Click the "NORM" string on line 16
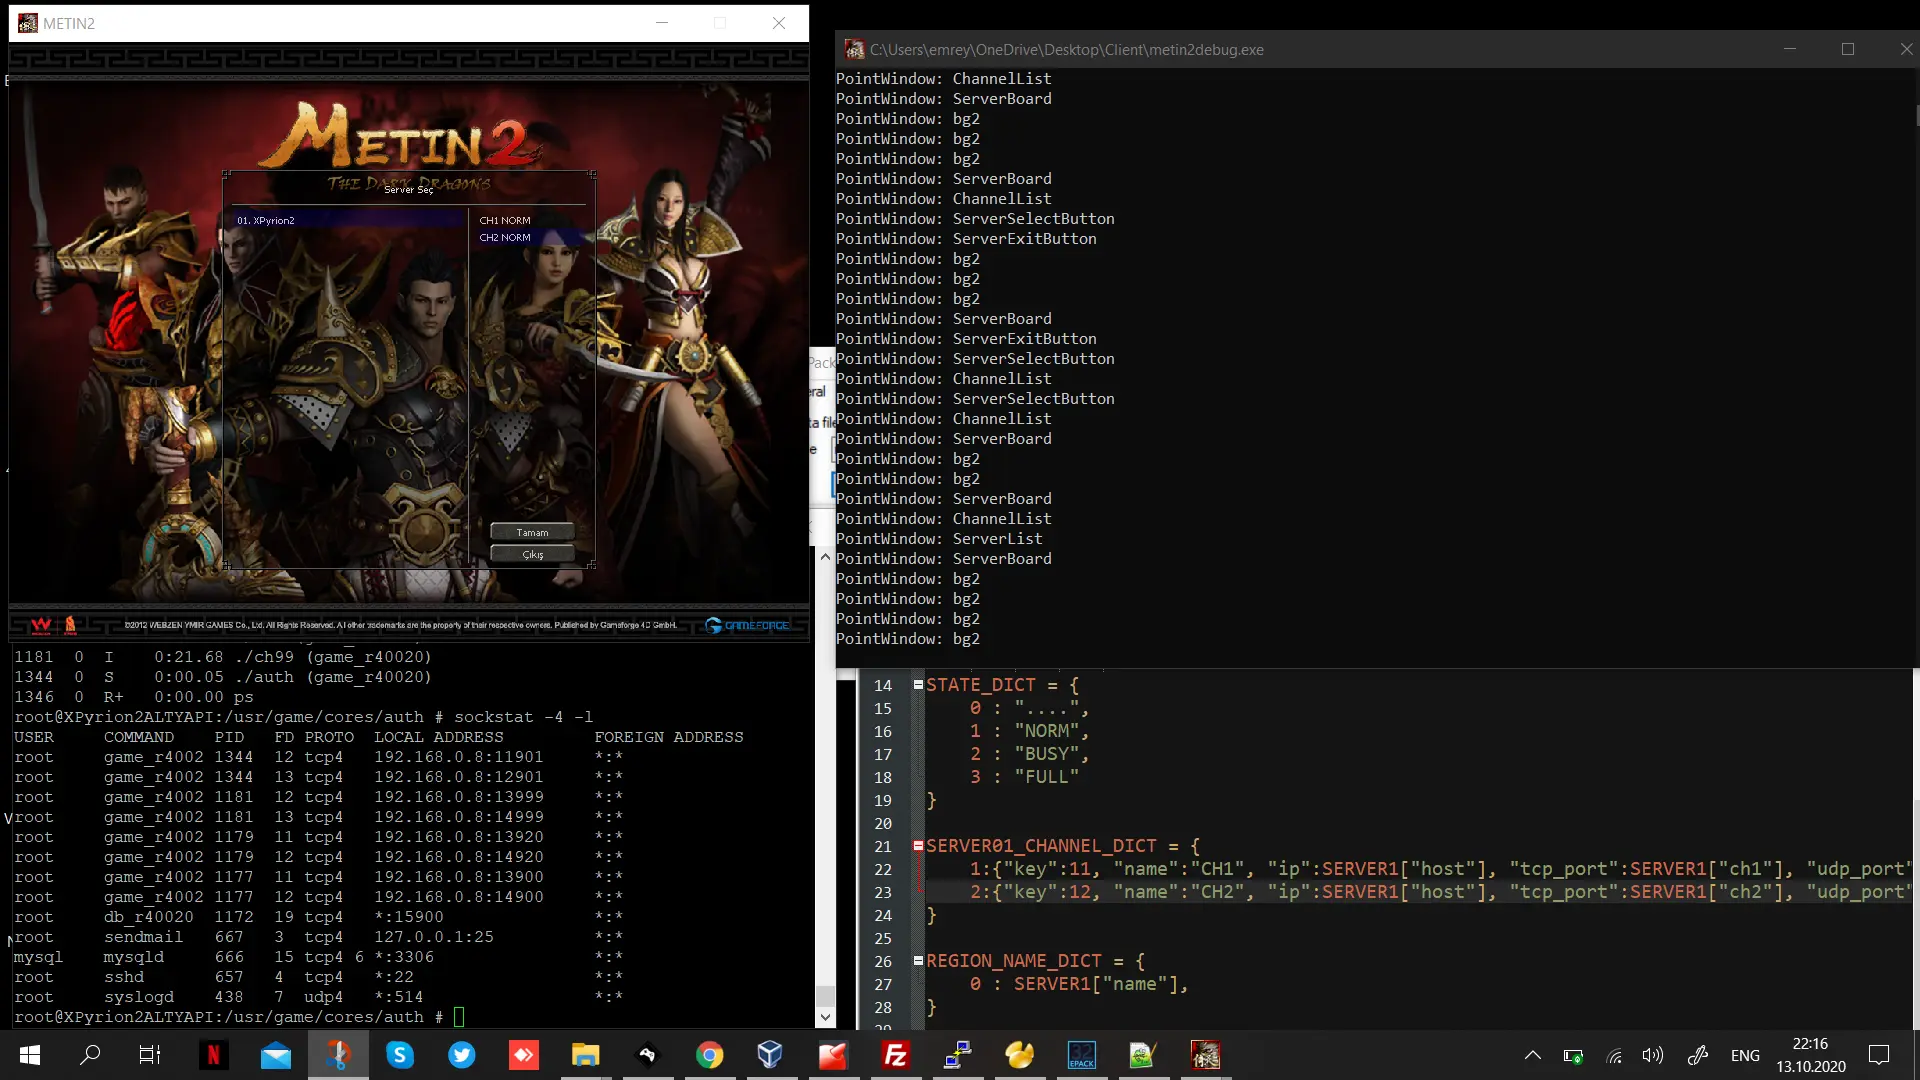The width and height of the screenshot is (1920, 1080). tap(1046, 731)
